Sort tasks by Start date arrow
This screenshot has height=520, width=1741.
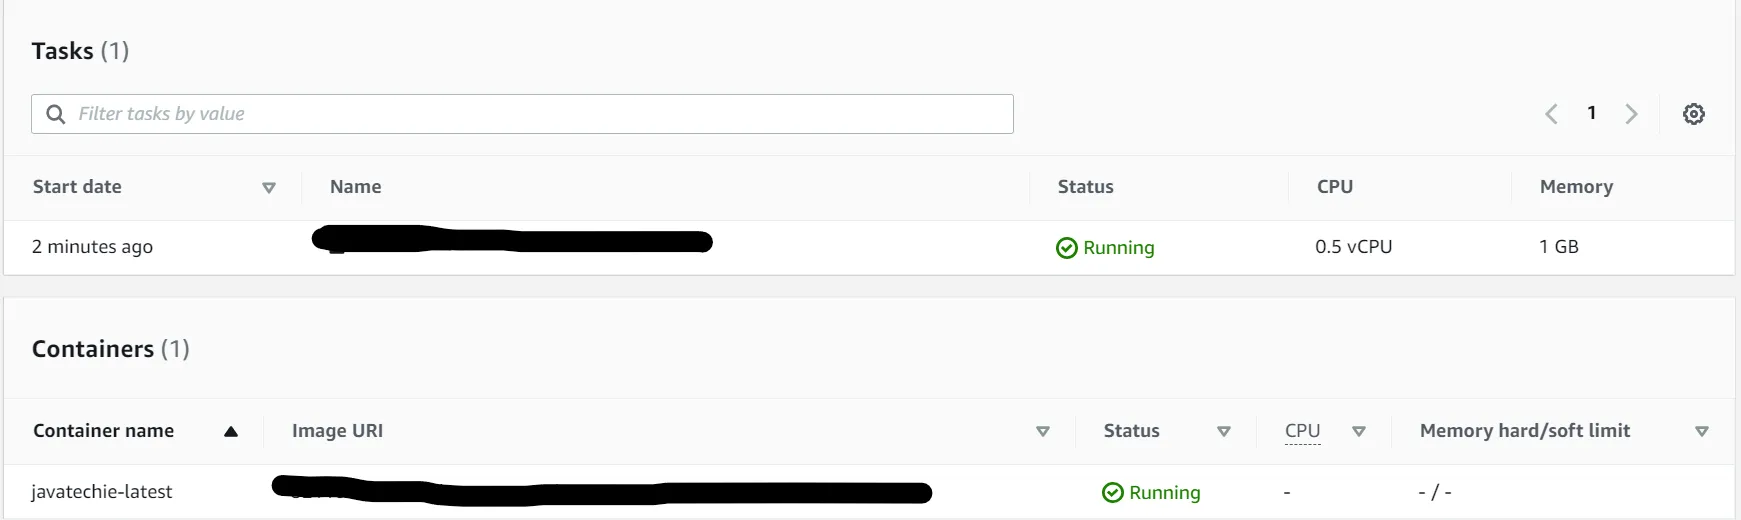point(268,188)
